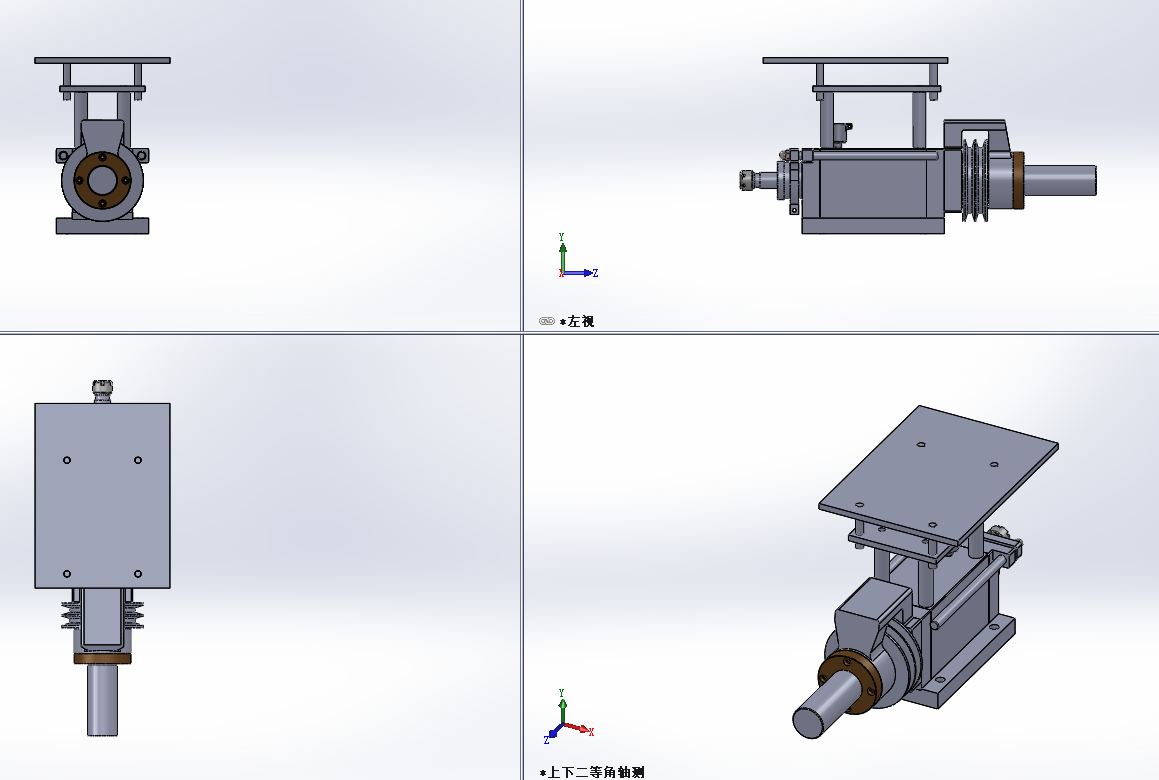Image resolution: width=1159 pixels, height=780 pixels.
Task: Select the output shaft in the side view
Action: [x=1060, y=181]
